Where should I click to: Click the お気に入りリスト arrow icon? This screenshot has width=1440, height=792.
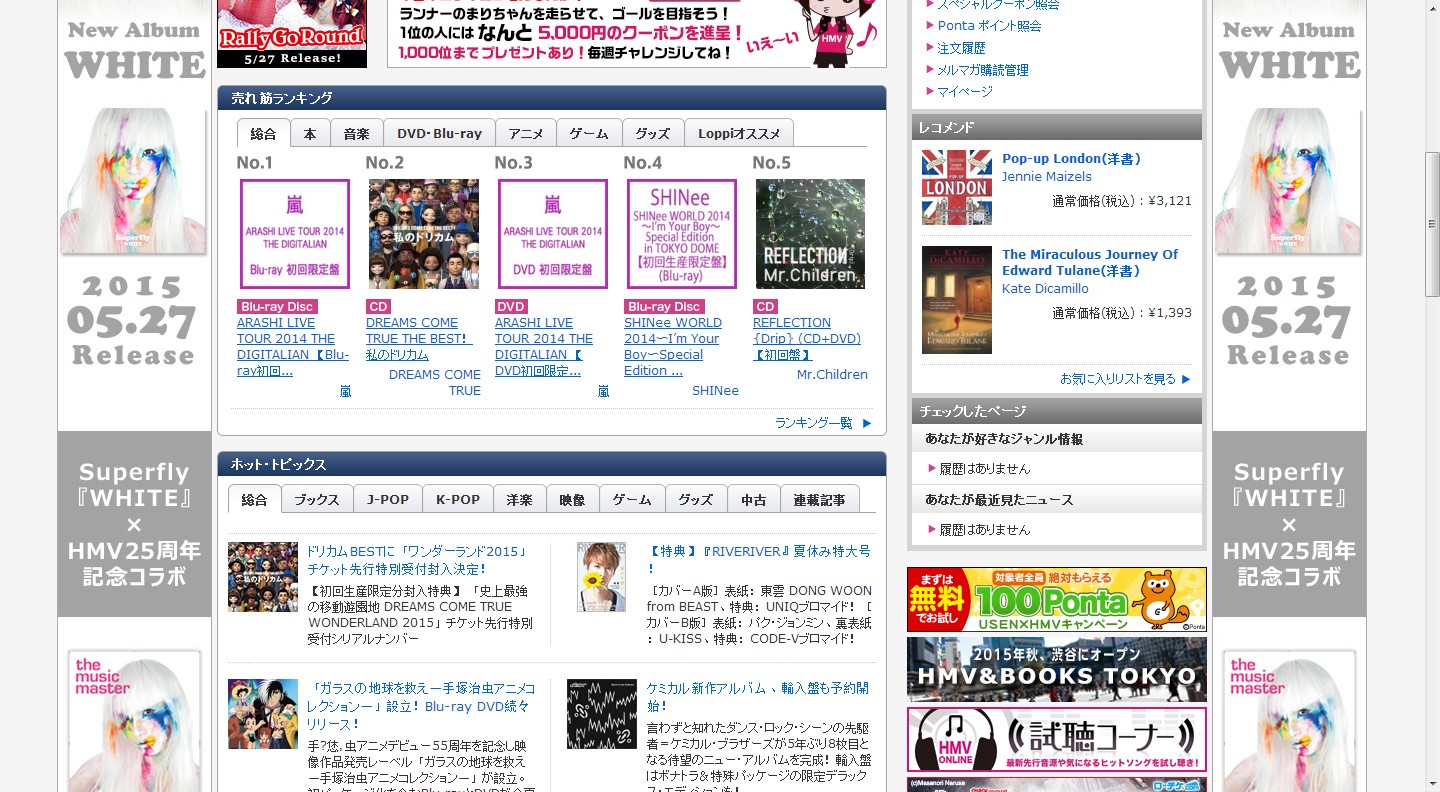pyautogui.click(x=1186, y=379)
